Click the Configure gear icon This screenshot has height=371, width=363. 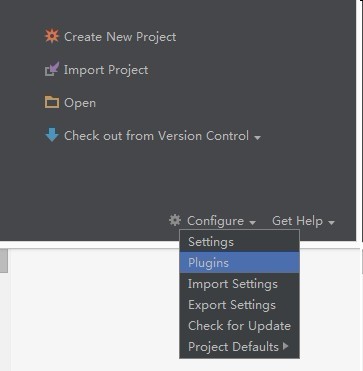[175, 220]
